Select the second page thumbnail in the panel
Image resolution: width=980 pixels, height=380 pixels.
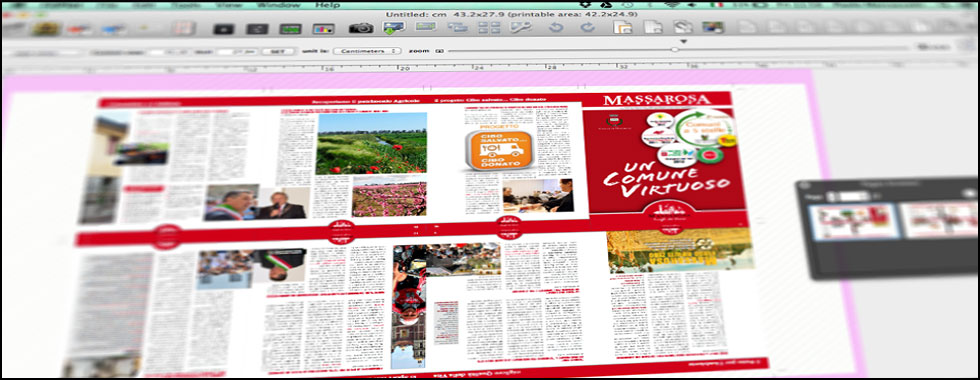940,219
